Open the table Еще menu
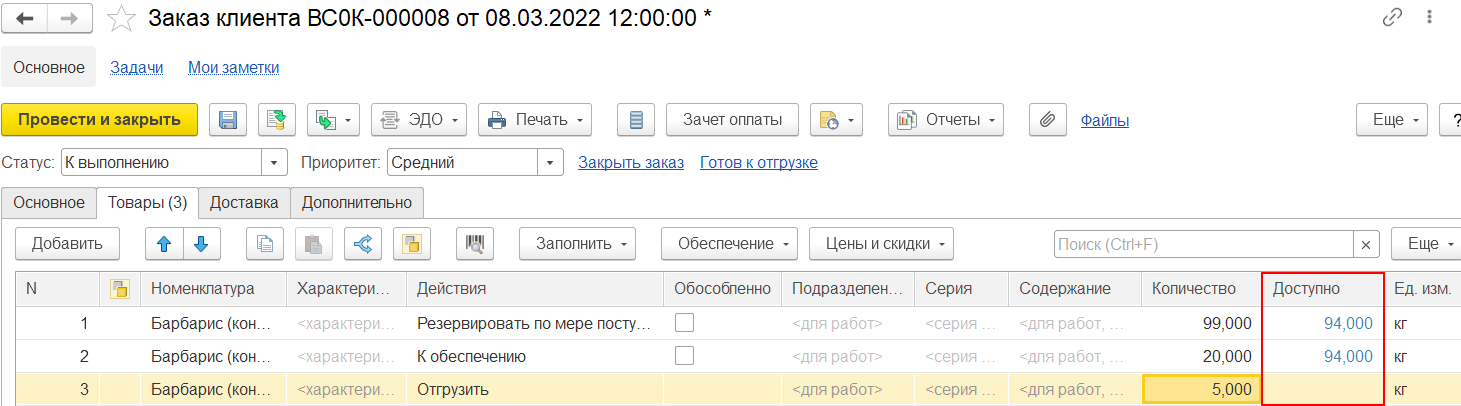The height and width of the screenshot is (406, 1461). tap(1425, 243)
